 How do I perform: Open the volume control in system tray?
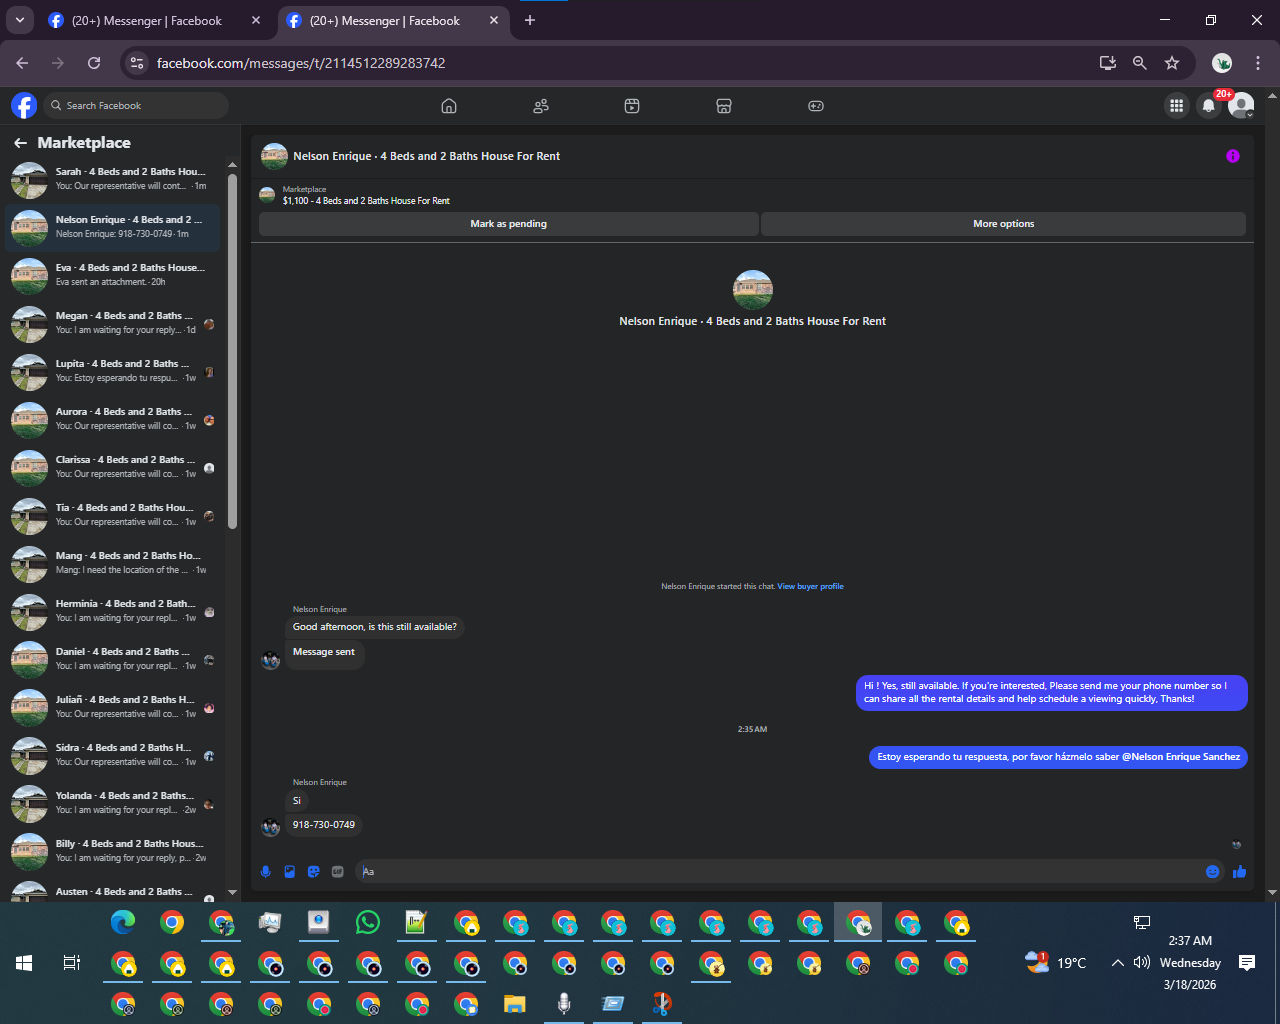1142,963
